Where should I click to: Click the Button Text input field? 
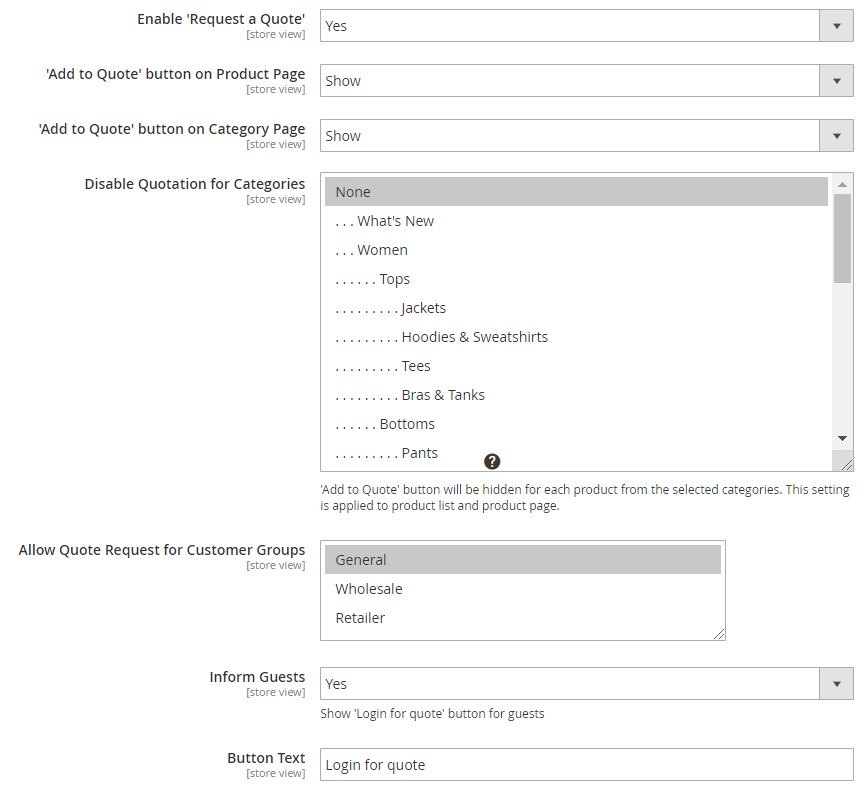(586, 765)
